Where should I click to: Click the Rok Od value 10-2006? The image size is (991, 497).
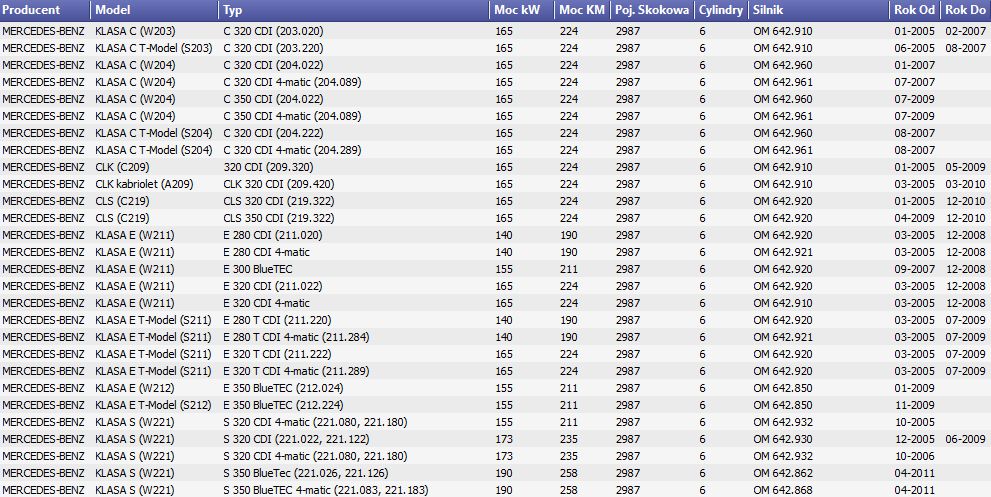pos(915,457)
